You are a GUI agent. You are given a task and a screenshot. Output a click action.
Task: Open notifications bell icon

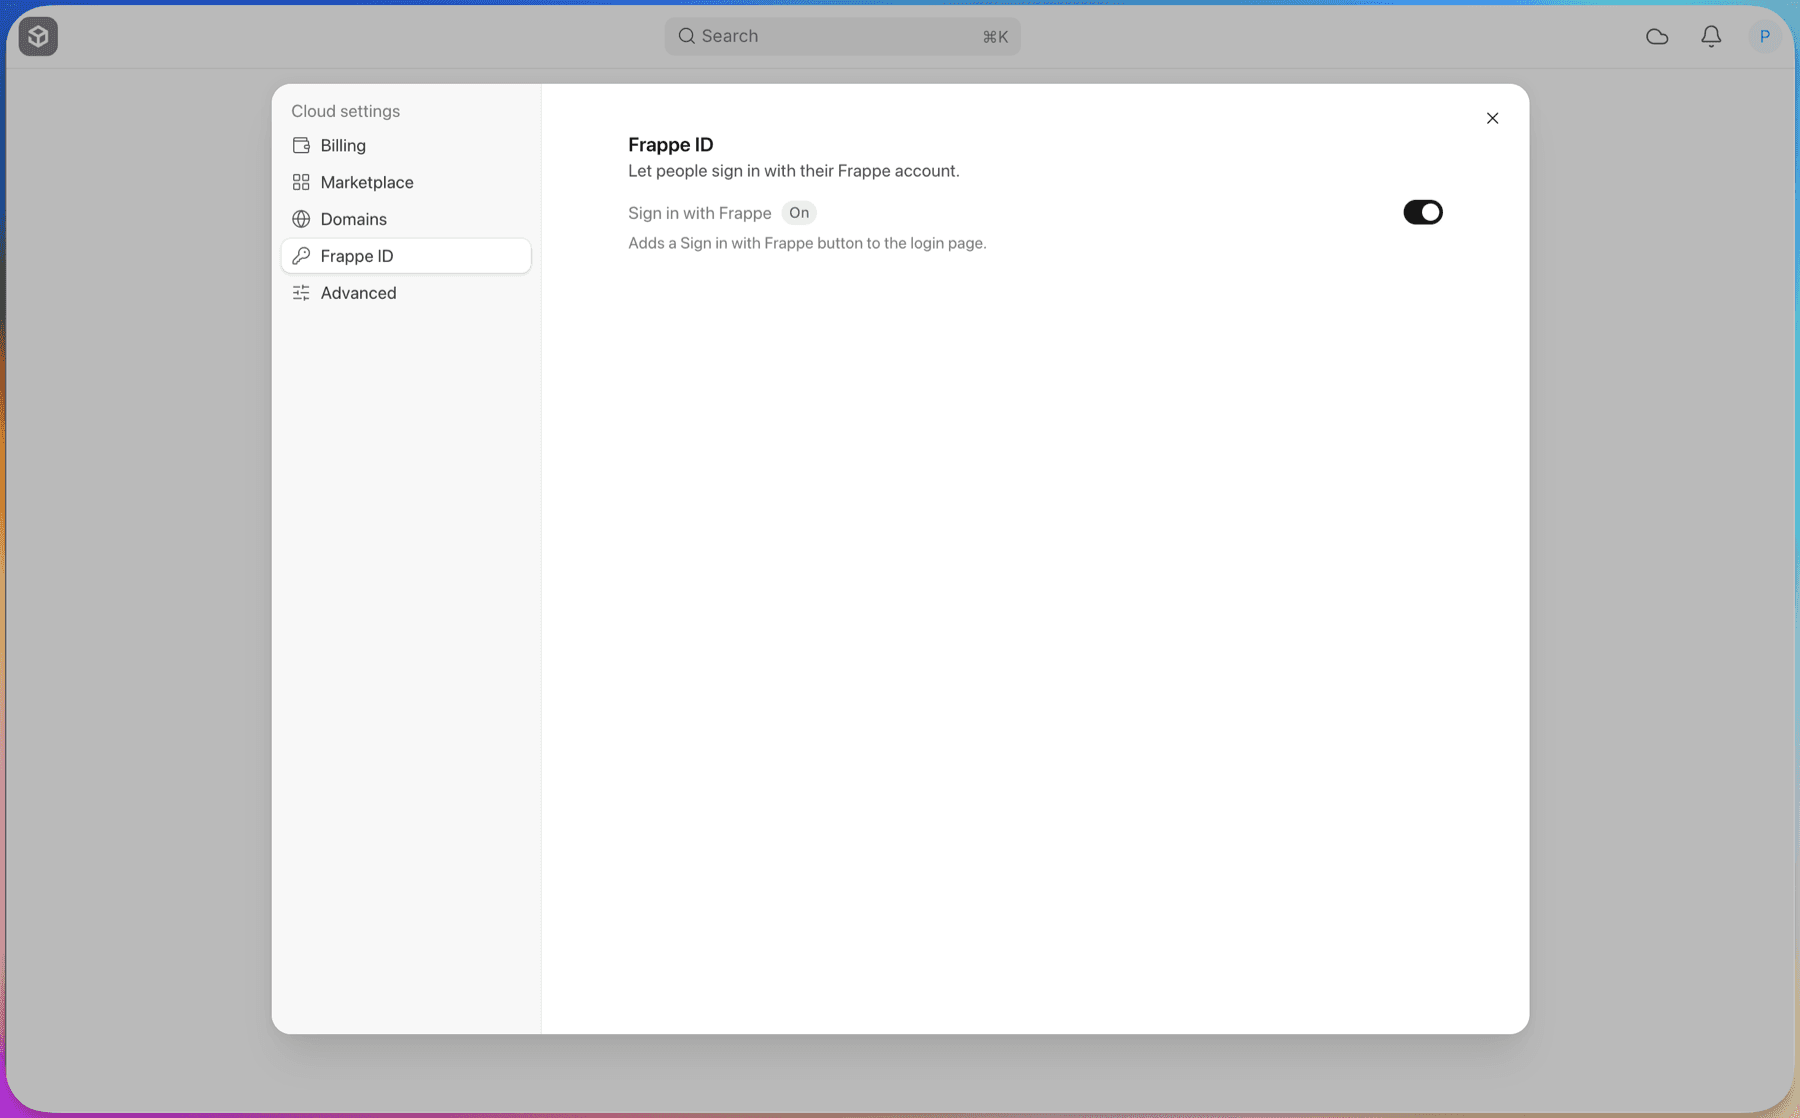(1711, 36)
